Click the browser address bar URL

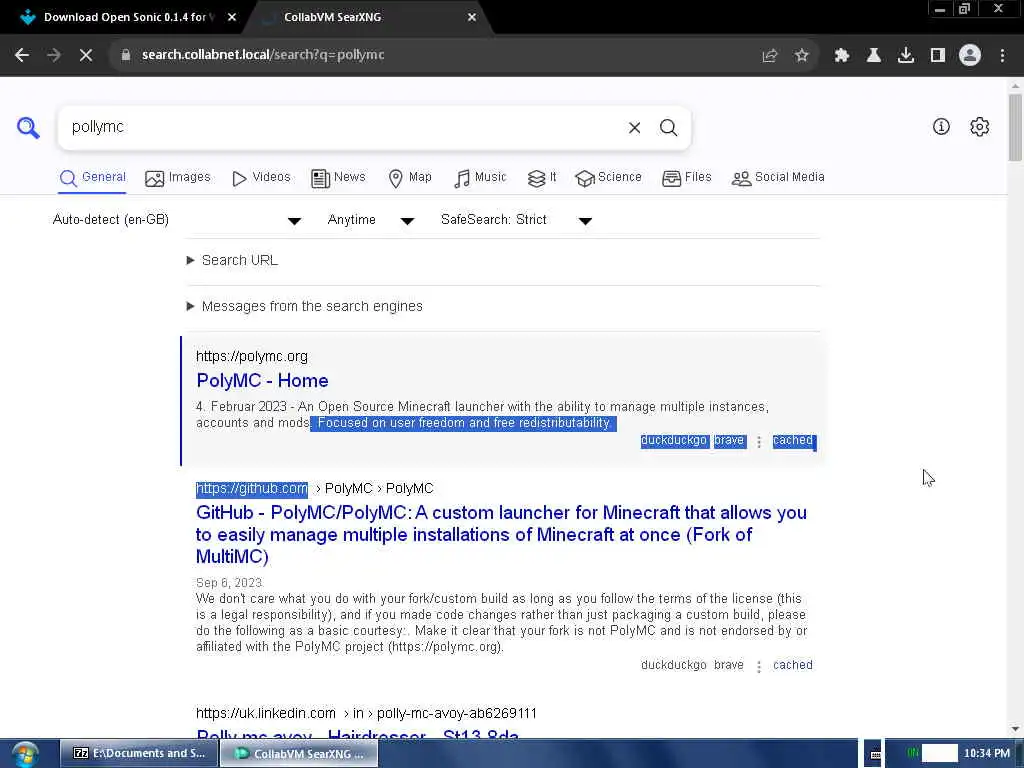[x=263, y=55]
